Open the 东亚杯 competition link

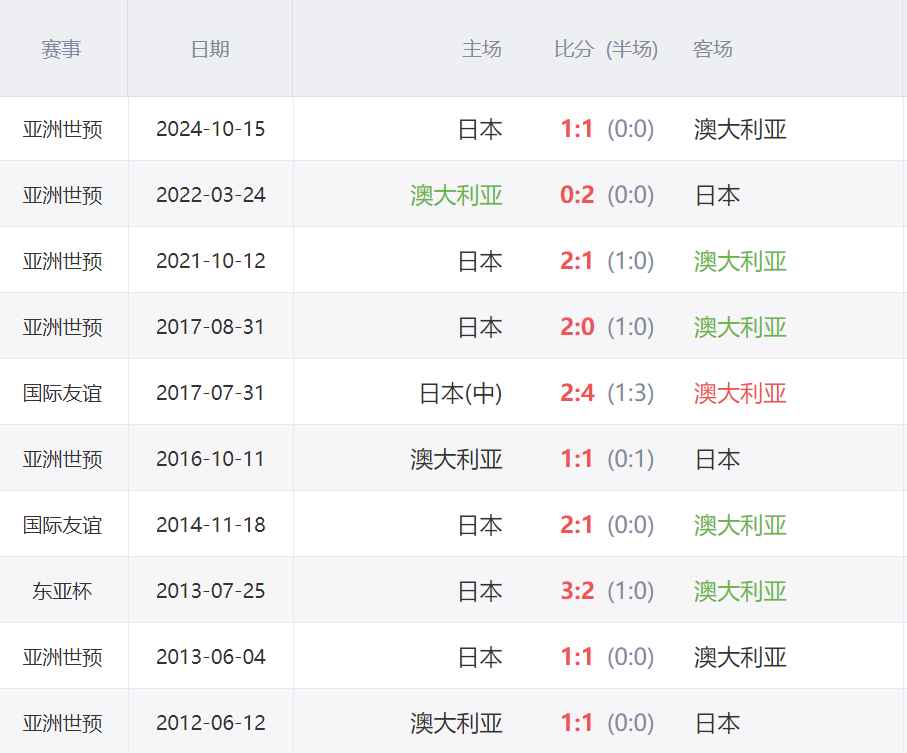click(x=62, y=591)
